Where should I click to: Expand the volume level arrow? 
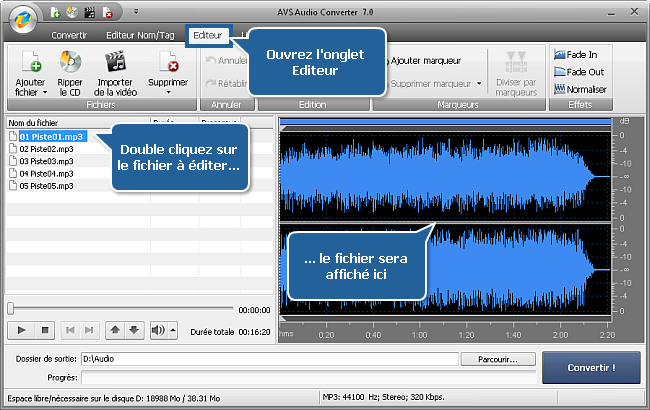(173, 329)
